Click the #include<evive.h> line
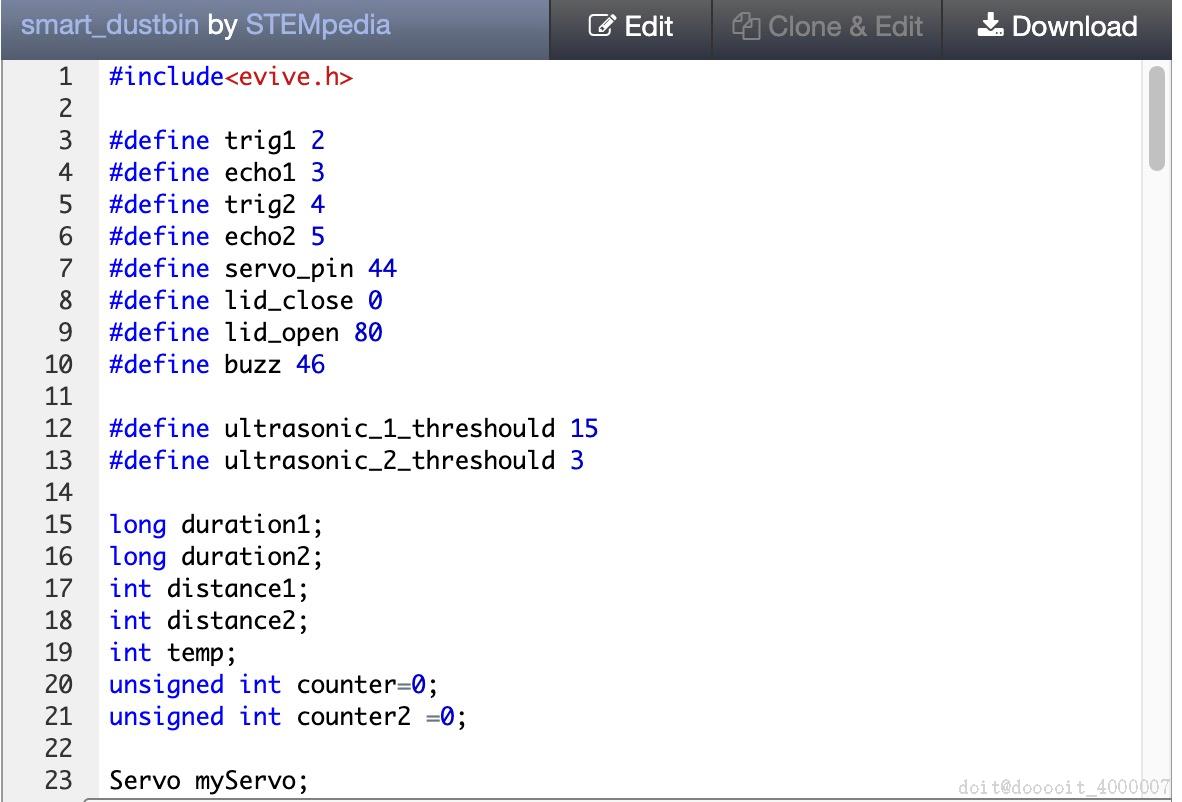Viewport: 1182px width, 802px height. [231, 77]
